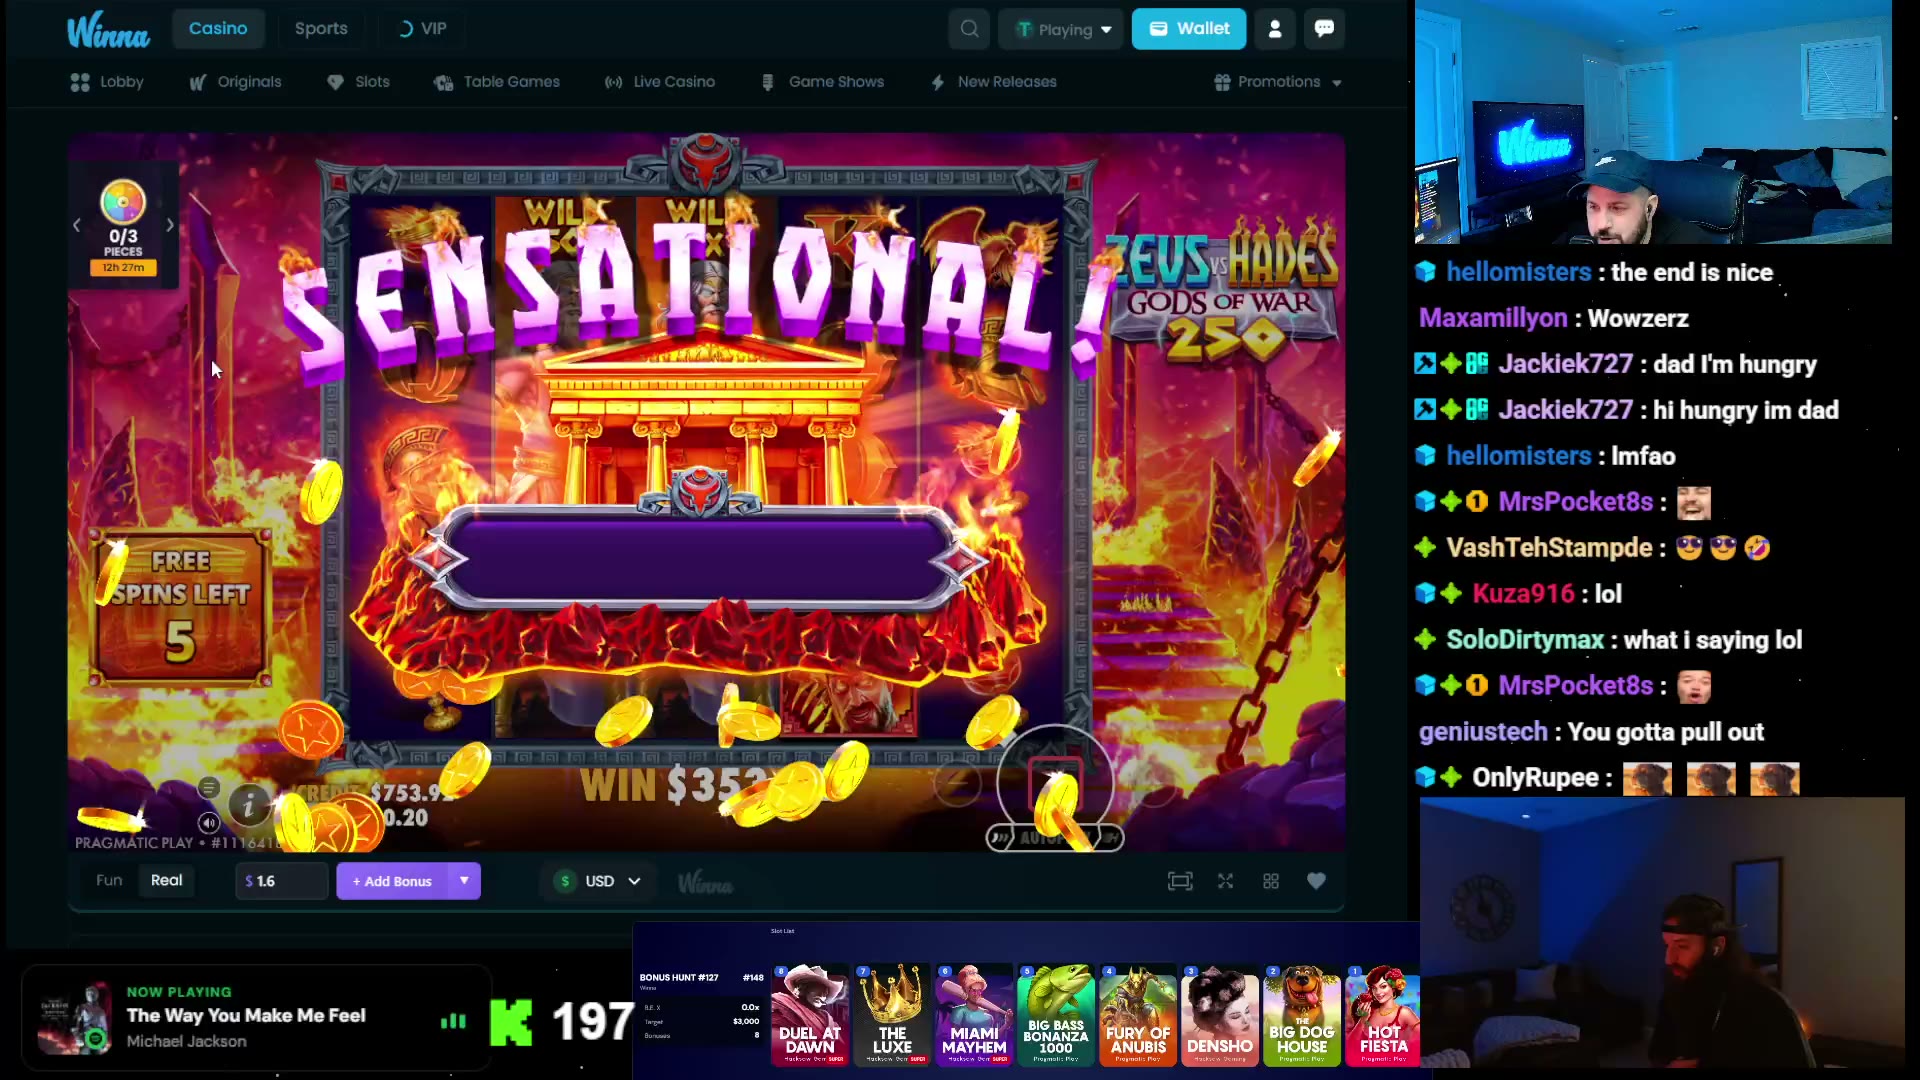This screenshot has width=1920, height=1080.
Task: Open the multi-game grid view icon
Action: [1271, 881]
